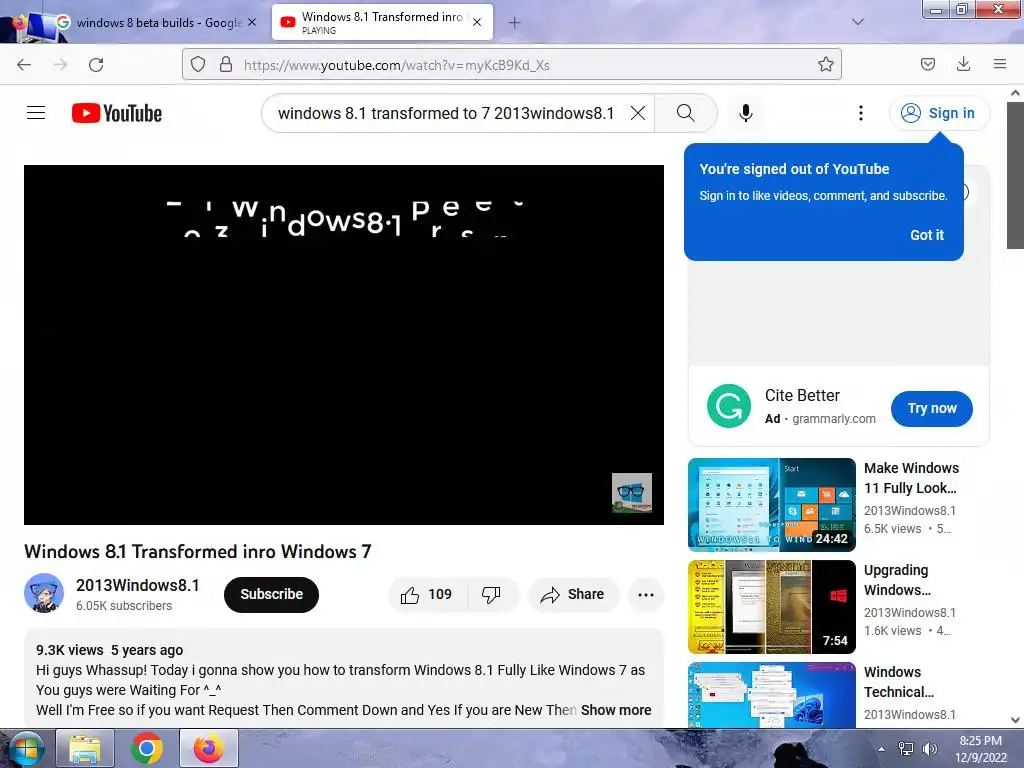
Task: Click the video title Windows 8.1 Transformed inro Windows 7
Action: point(198,552)
